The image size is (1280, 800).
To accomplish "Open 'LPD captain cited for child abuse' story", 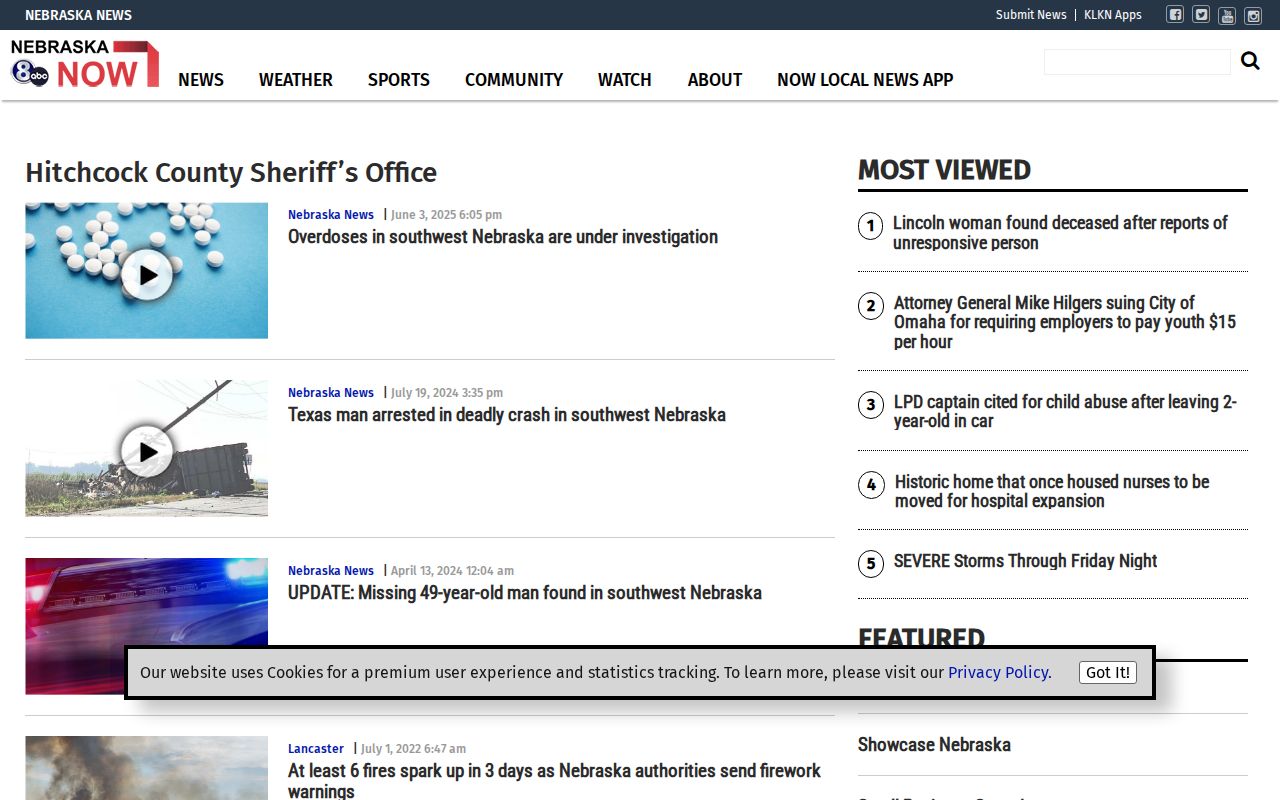I will pyautogui.click(x=1065, y=411).
